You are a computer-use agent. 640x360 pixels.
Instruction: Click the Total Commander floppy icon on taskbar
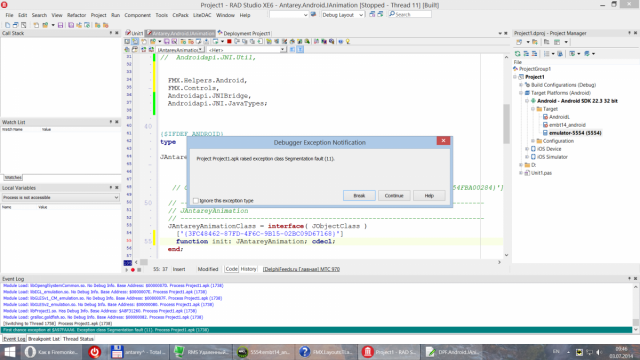[x=117, y=352]
